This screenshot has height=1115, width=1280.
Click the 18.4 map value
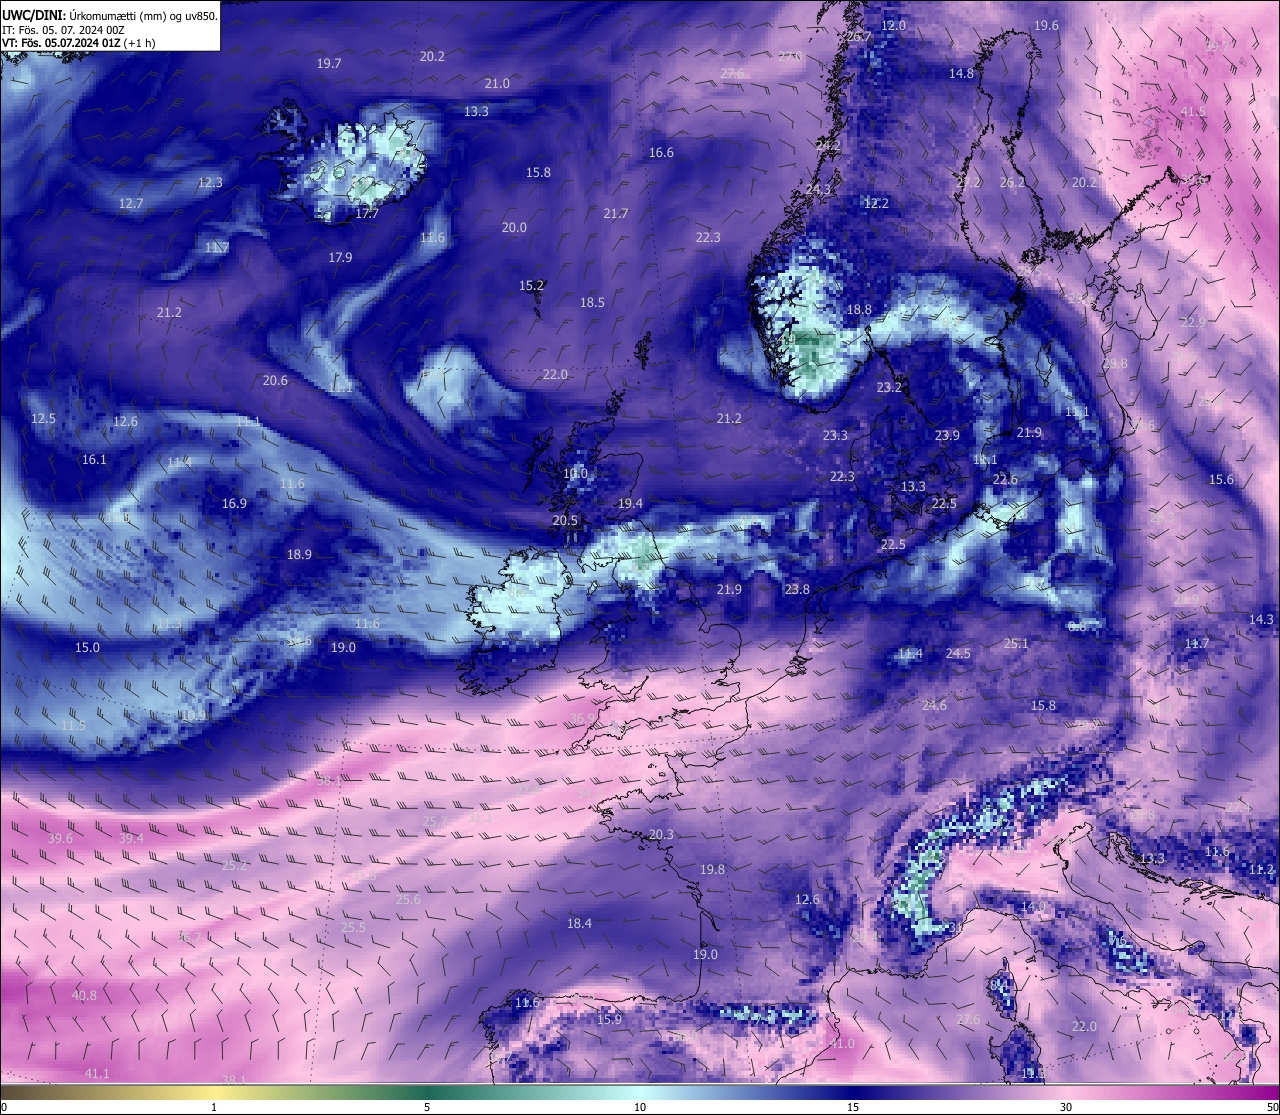pyautogui.click(x=579, y=923)
